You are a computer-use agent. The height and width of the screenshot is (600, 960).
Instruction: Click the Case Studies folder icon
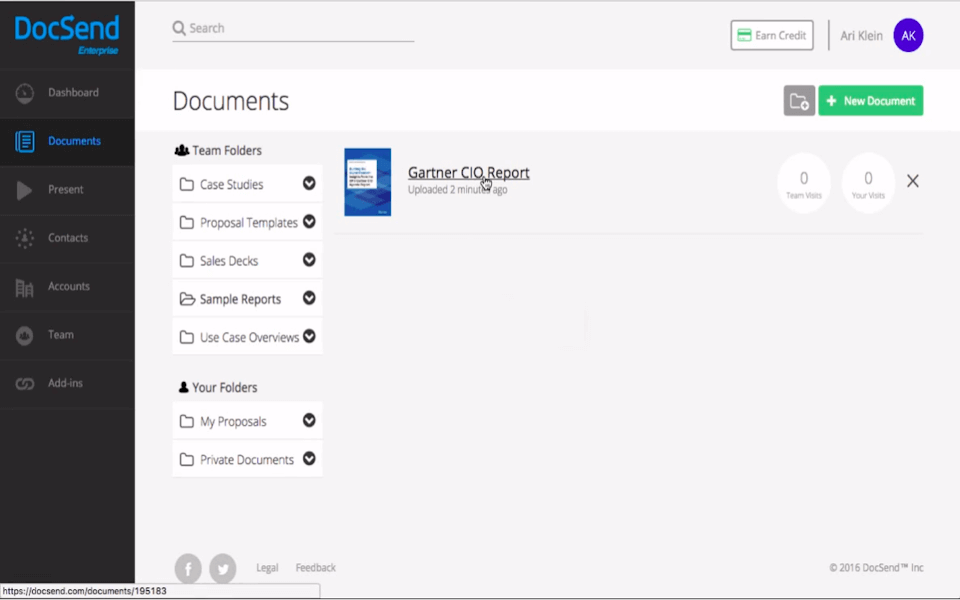coord(187,184)
